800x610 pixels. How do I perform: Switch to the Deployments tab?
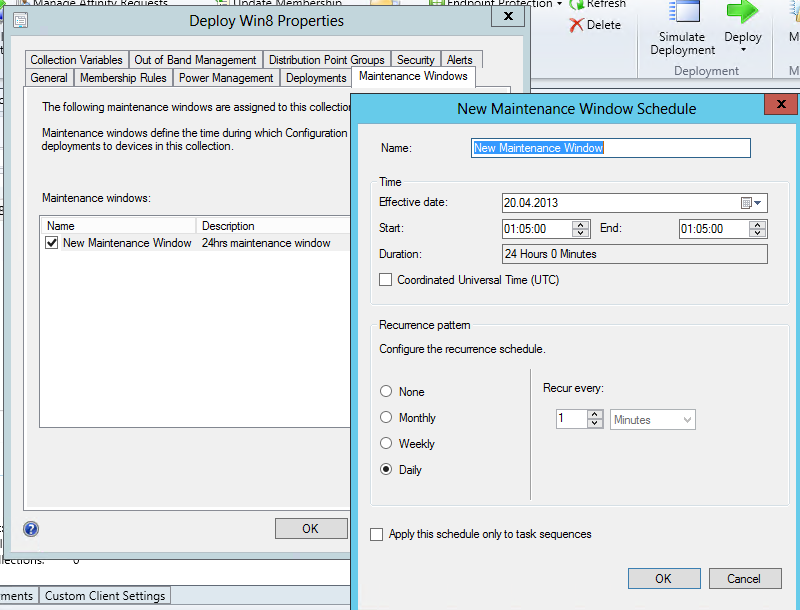pyautogui.click(x=316, y=78)
